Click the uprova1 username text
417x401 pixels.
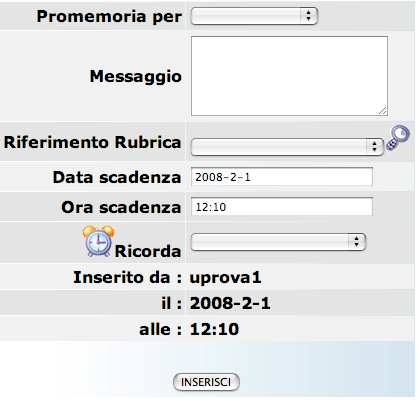(x=226, y=278)
